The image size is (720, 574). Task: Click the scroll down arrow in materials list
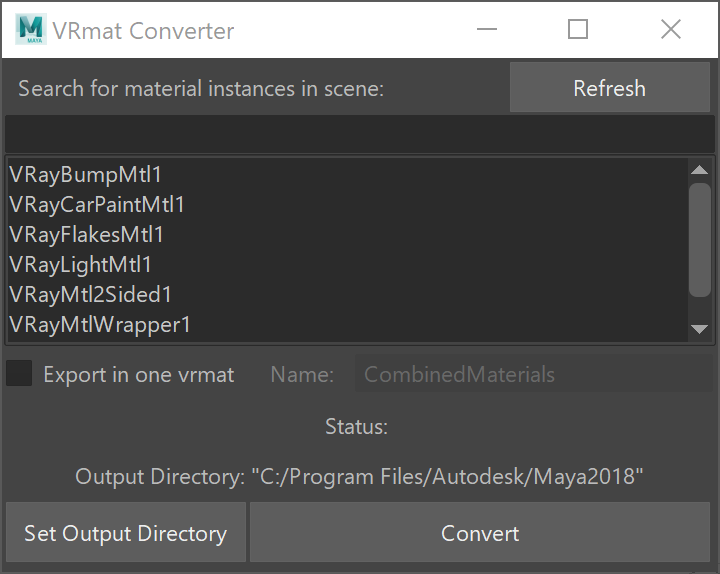699,329
